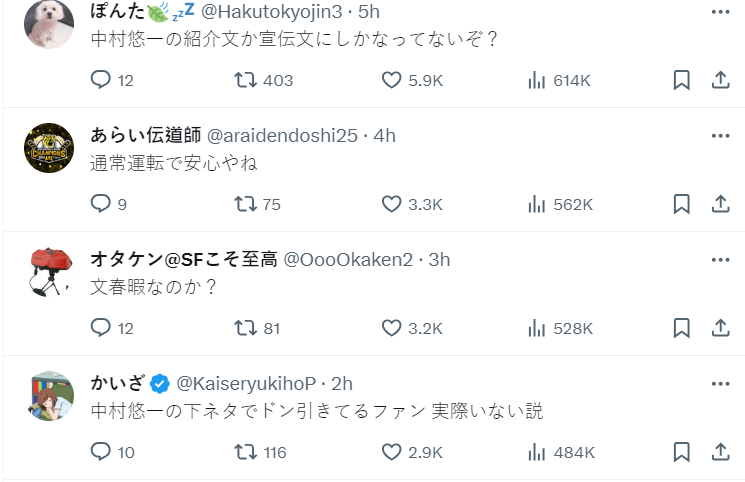View analytics for かいざ's tweet
This screenshot has width=745, height=482.
click(536, 452)
